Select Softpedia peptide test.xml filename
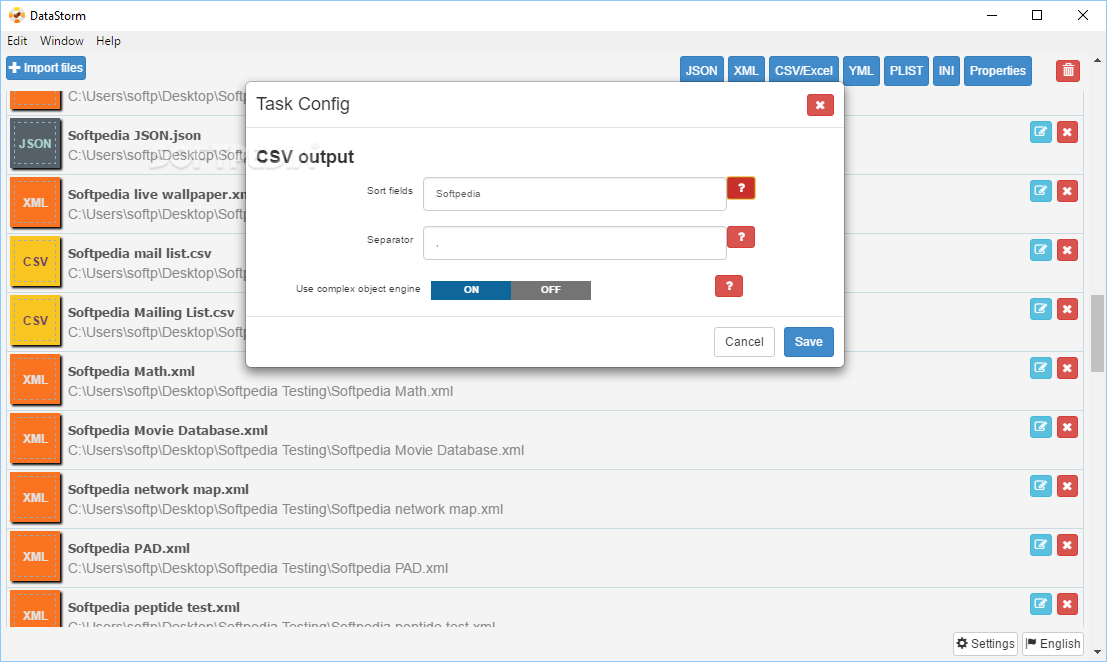This screenshot has height=662, width=1107. coord(154,608)
